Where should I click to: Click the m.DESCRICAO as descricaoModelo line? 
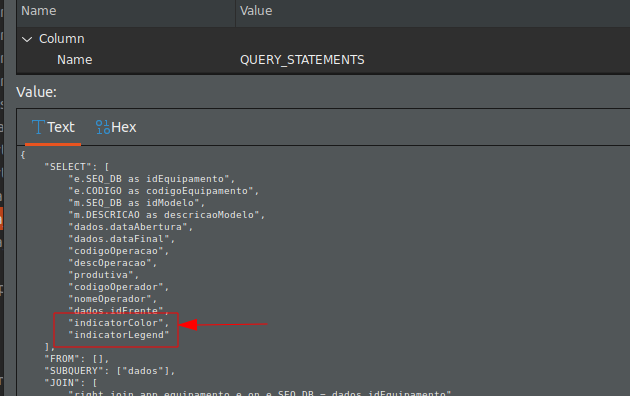click(x=166, y=215)
